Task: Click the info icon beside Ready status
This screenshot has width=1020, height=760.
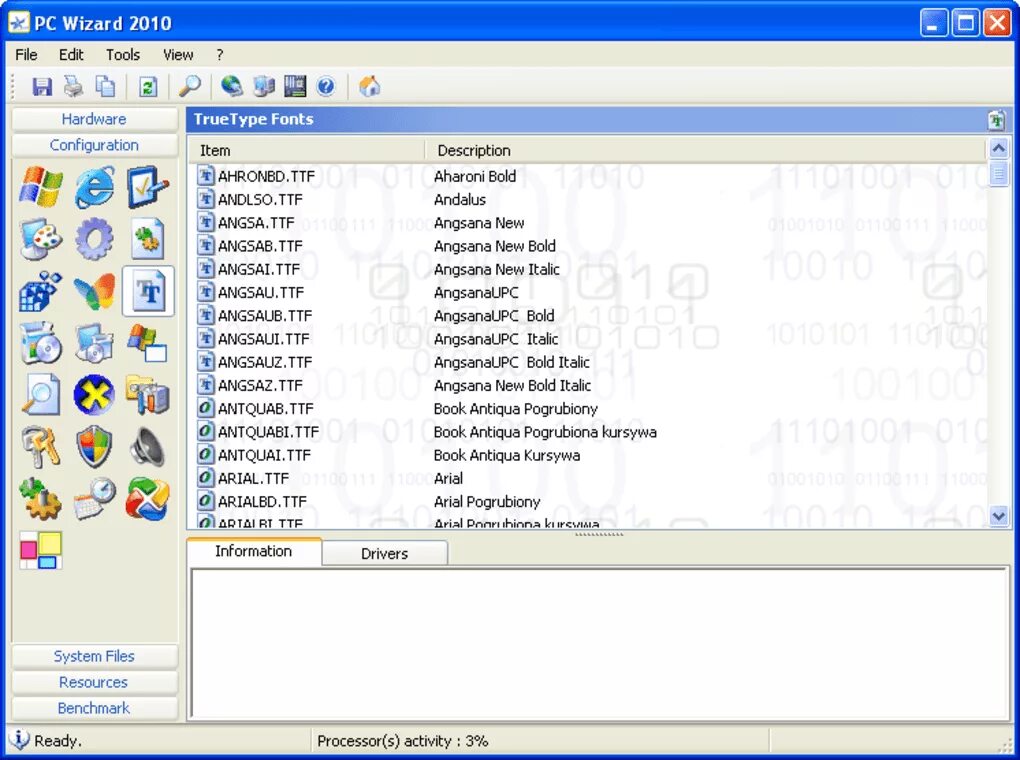Action: 20,739
